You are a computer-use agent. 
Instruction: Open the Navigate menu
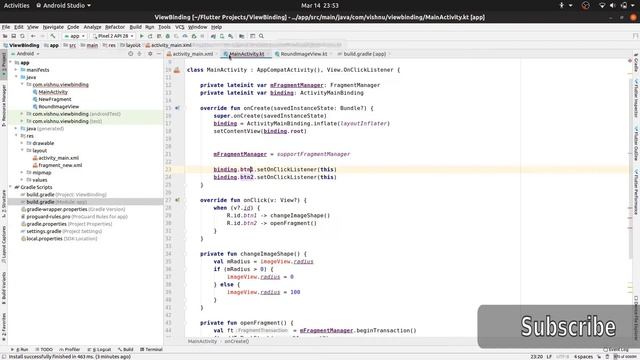(53, 27)
